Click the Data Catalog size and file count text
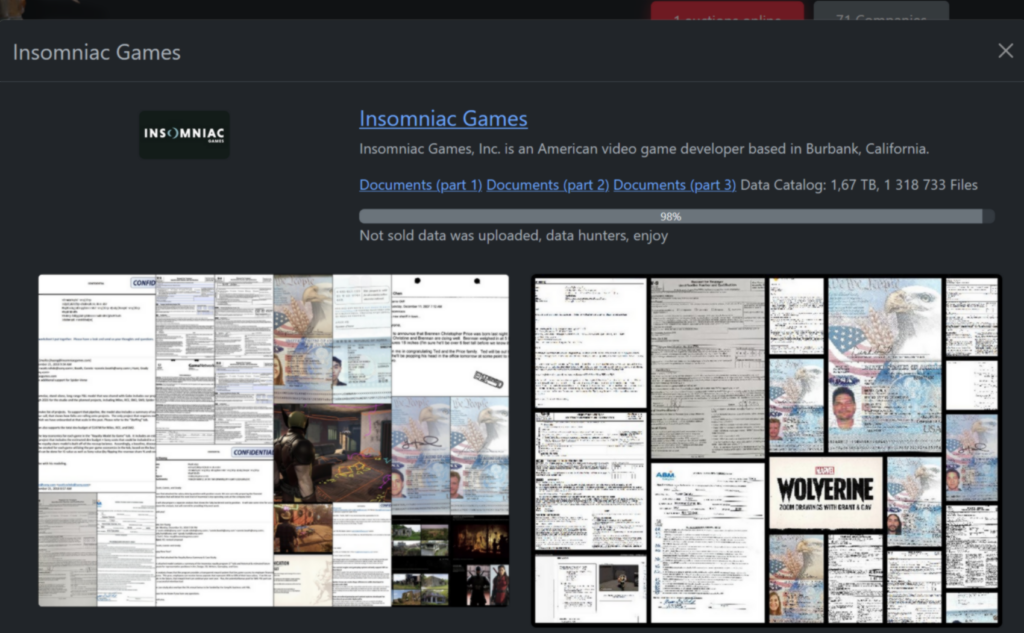Screen dimensions: 1024x633 coord(859,185)
